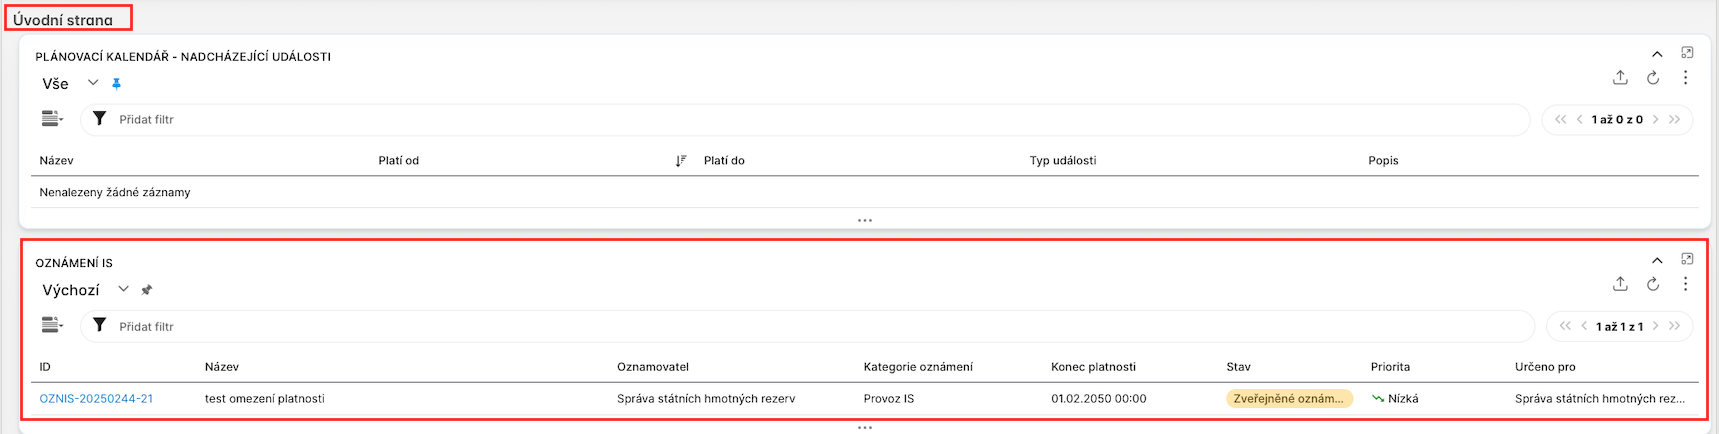The image size is (1719, 434).
Task: Collapse the Oznámení IS panel
Action: point(1657,261)
